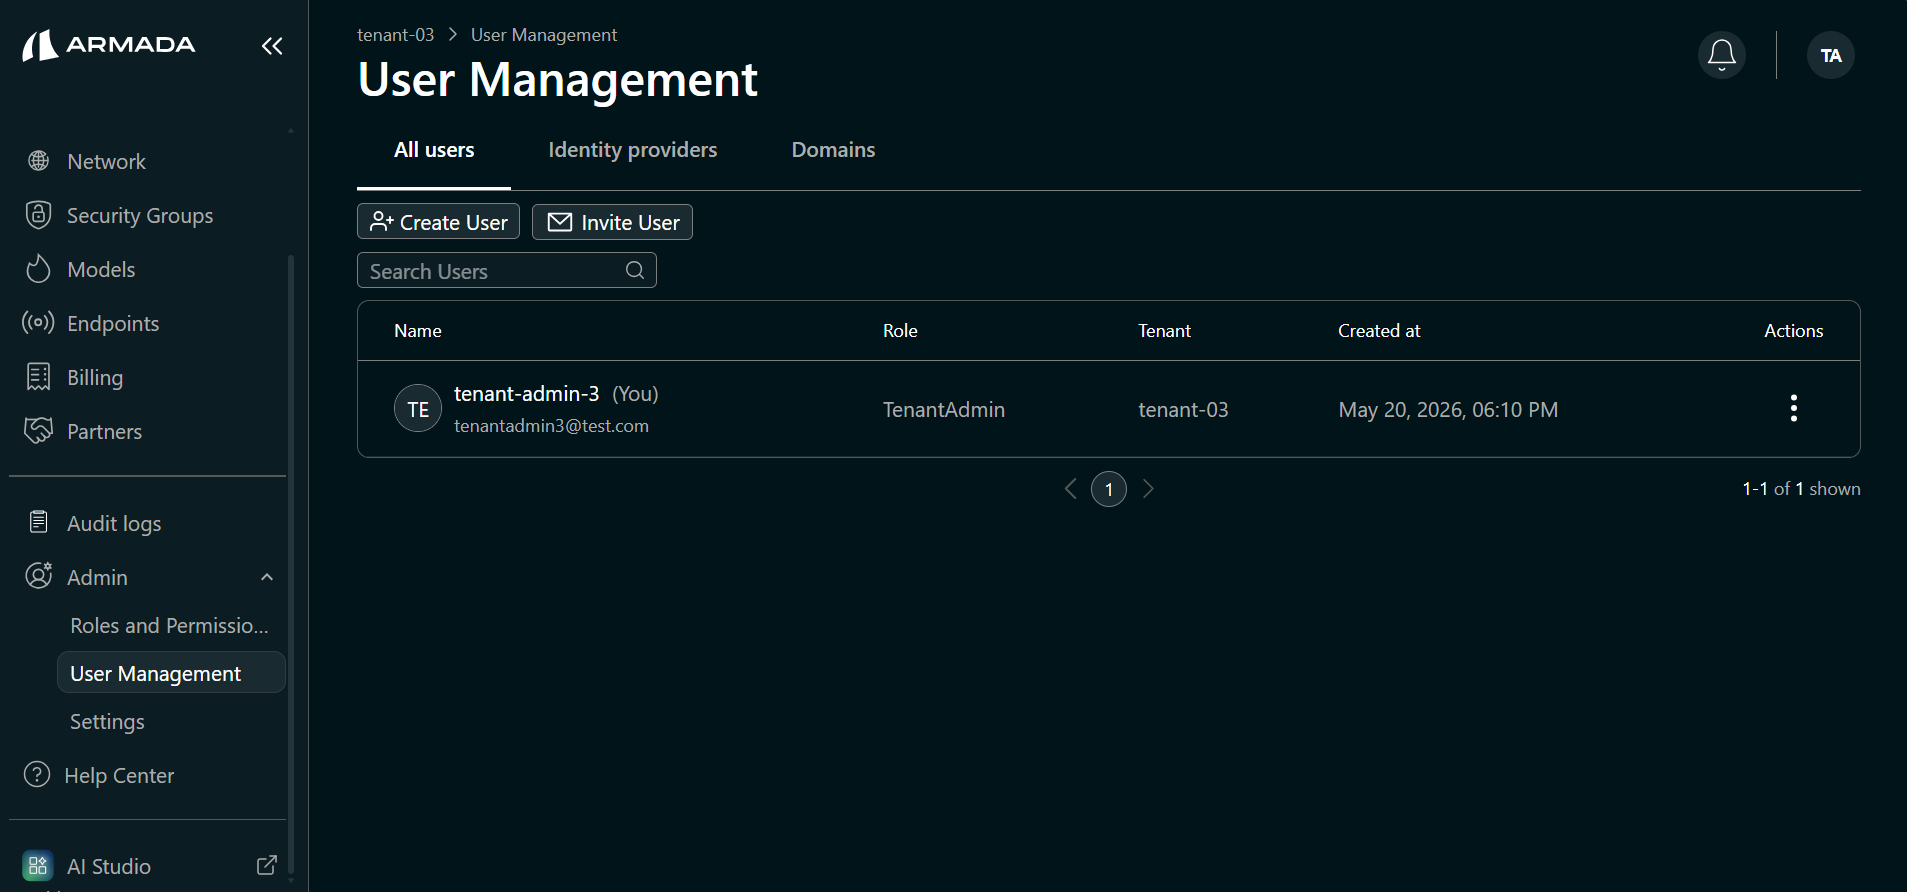The height and width of the screenshot is (892, 1907).
Task: Click the Role column header
Action: pos(899,331)
